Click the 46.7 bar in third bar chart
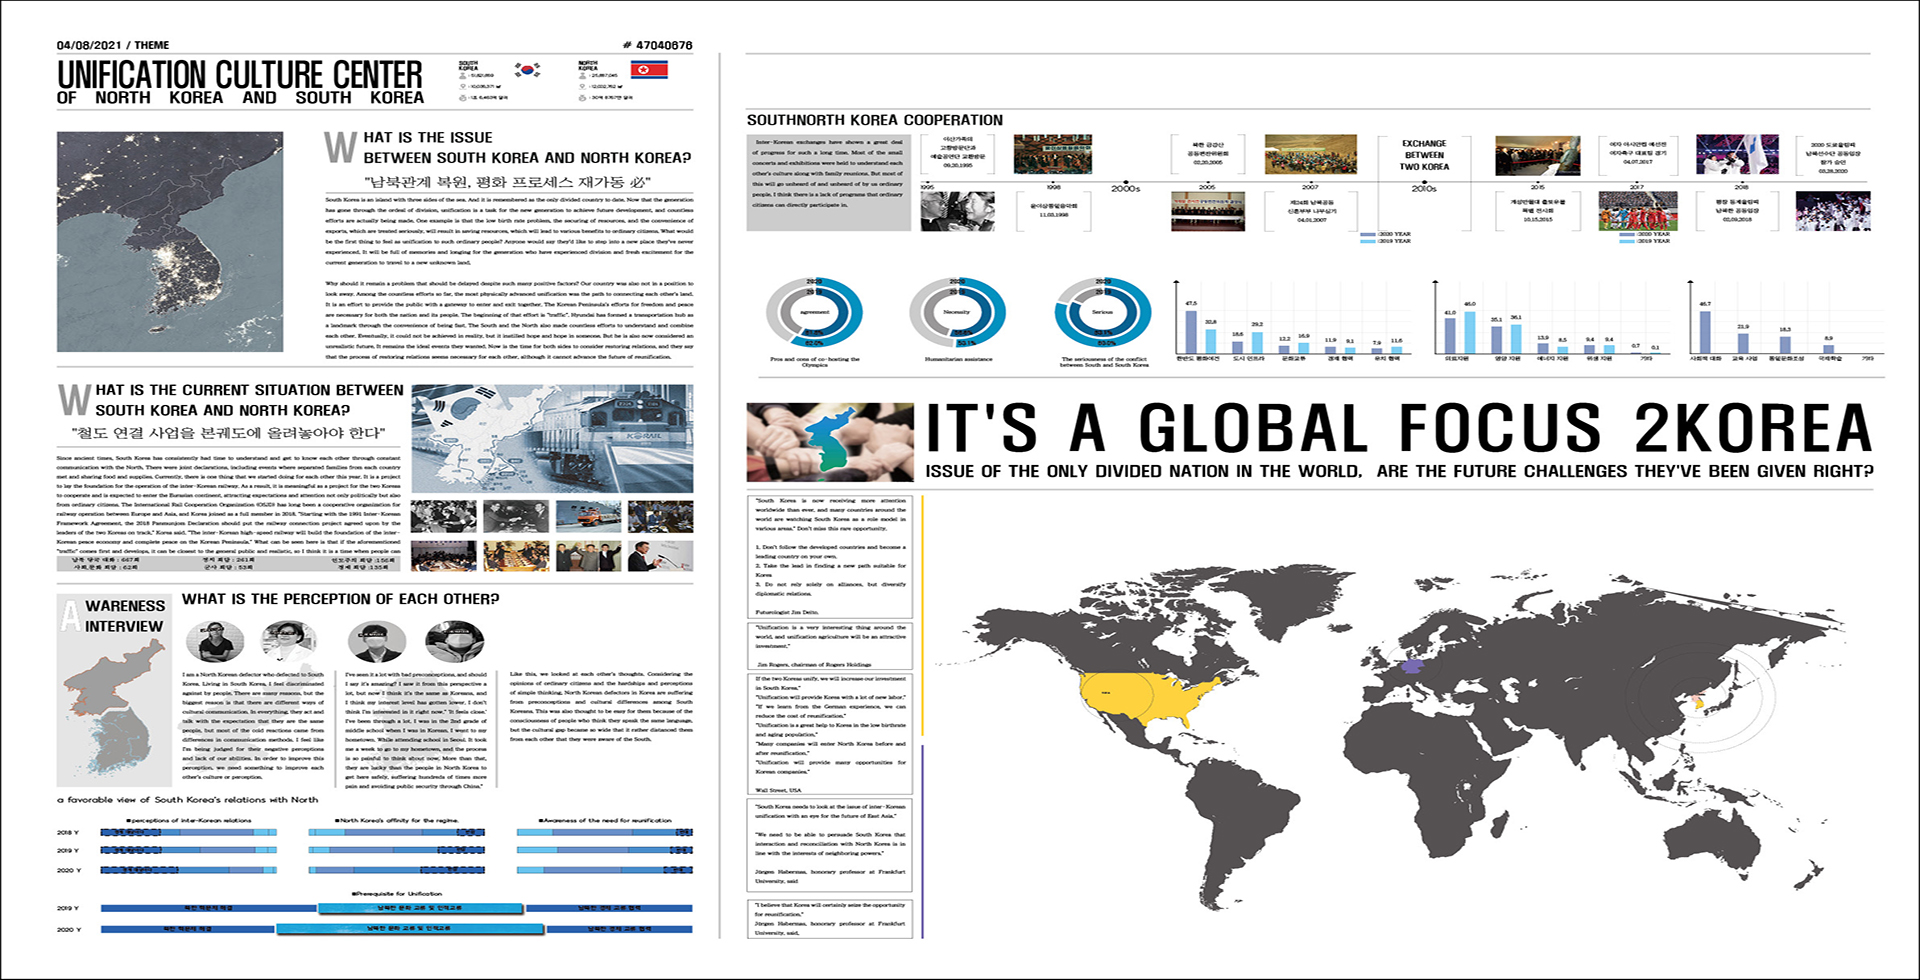 [x=1705, y=332]
